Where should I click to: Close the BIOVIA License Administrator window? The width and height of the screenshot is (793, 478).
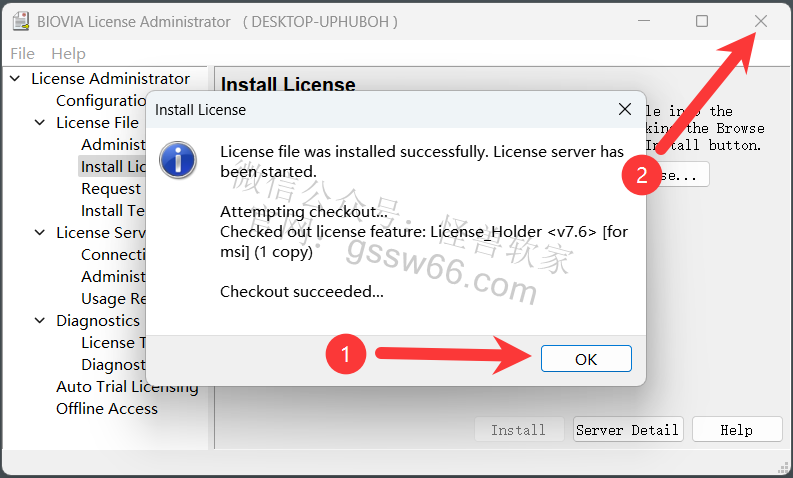(761, 21)
